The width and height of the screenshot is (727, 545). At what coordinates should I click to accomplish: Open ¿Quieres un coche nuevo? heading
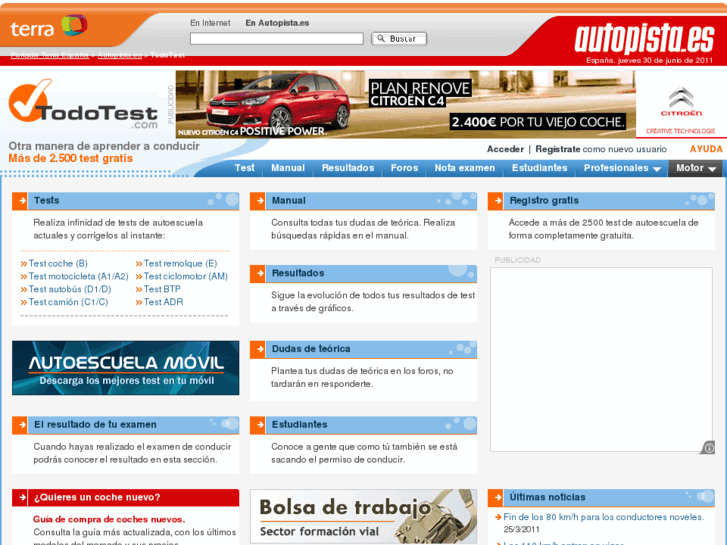point(97,497)
